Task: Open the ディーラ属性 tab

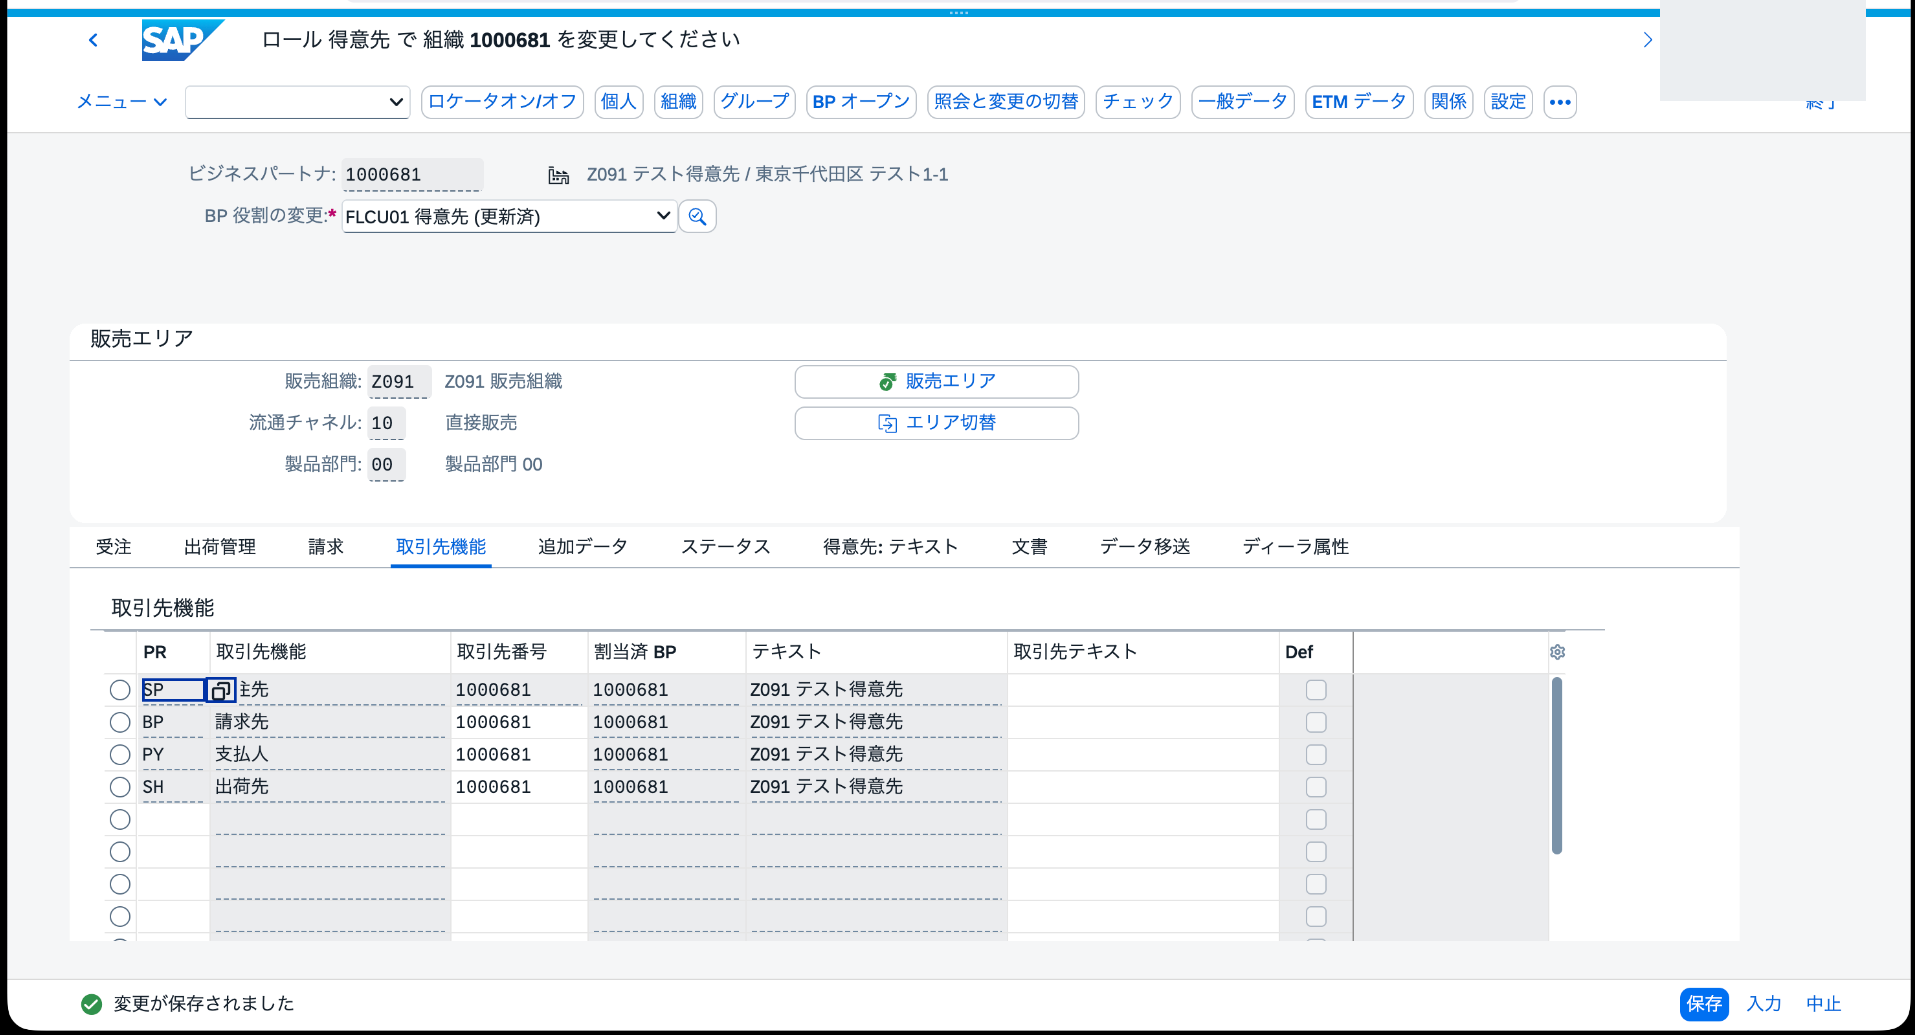Action: pyautogui.click(x=1296, y=547)
